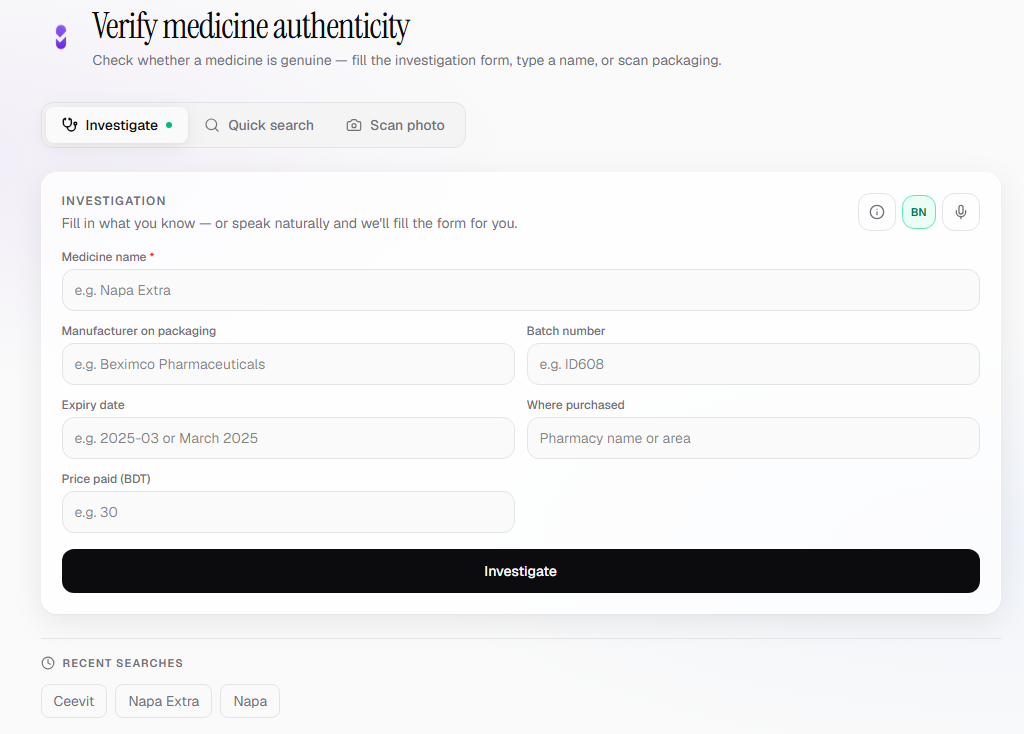Click the clock icon beside Recent Searches

coord(48,663)
